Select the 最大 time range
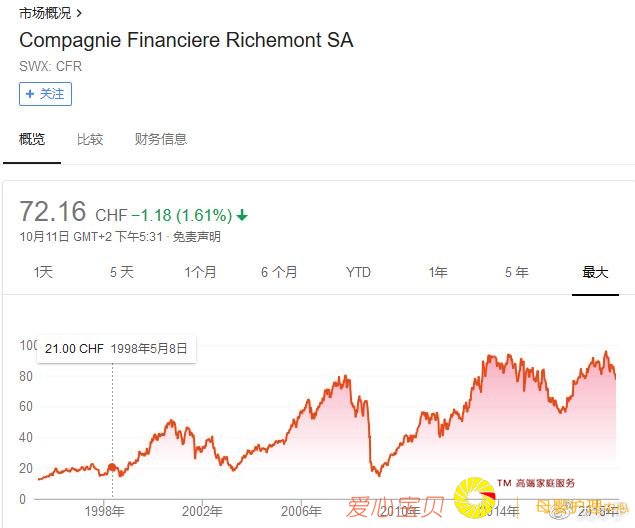Screen dimensions: 635x528 point(595,272)
